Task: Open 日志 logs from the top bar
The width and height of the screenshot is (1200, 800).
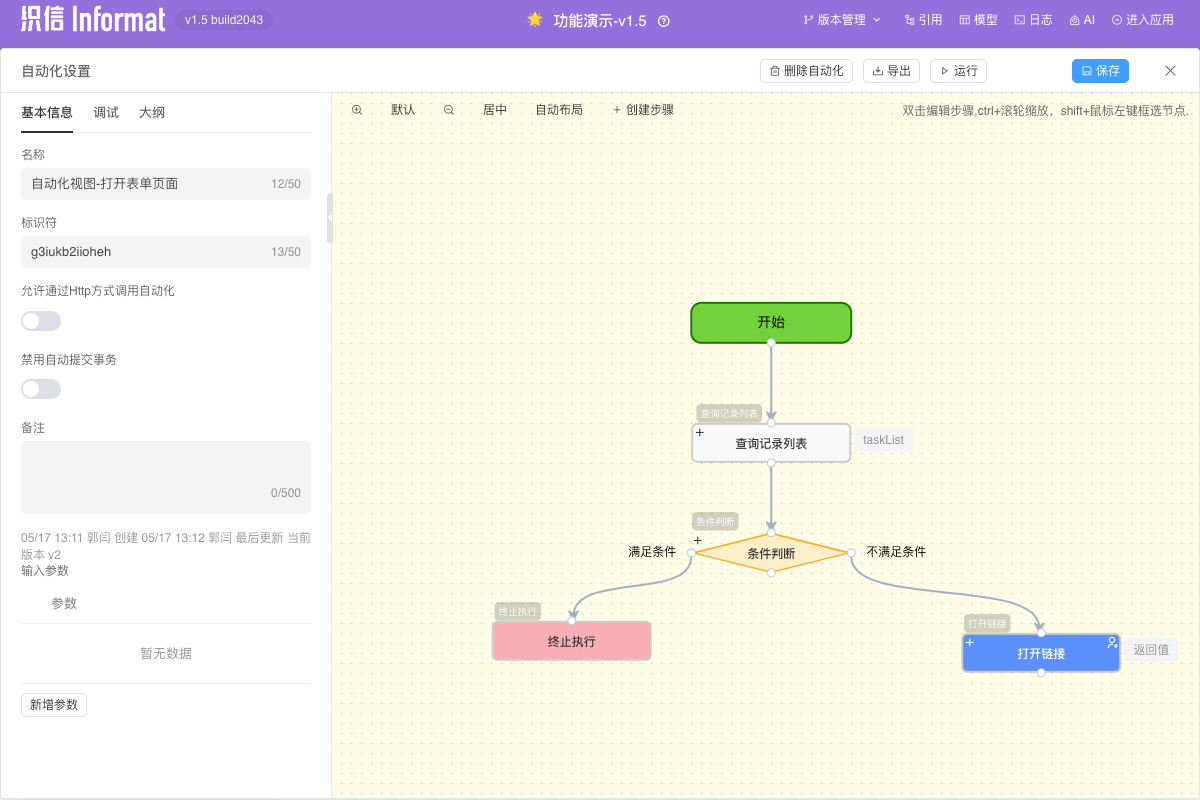Action: click(1033, 20)
